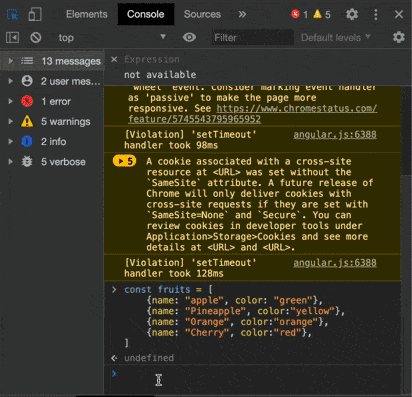The image size is (412, 397).
Task: Open the three-dot DevTools menu
Action: click(x=376, y=14)
